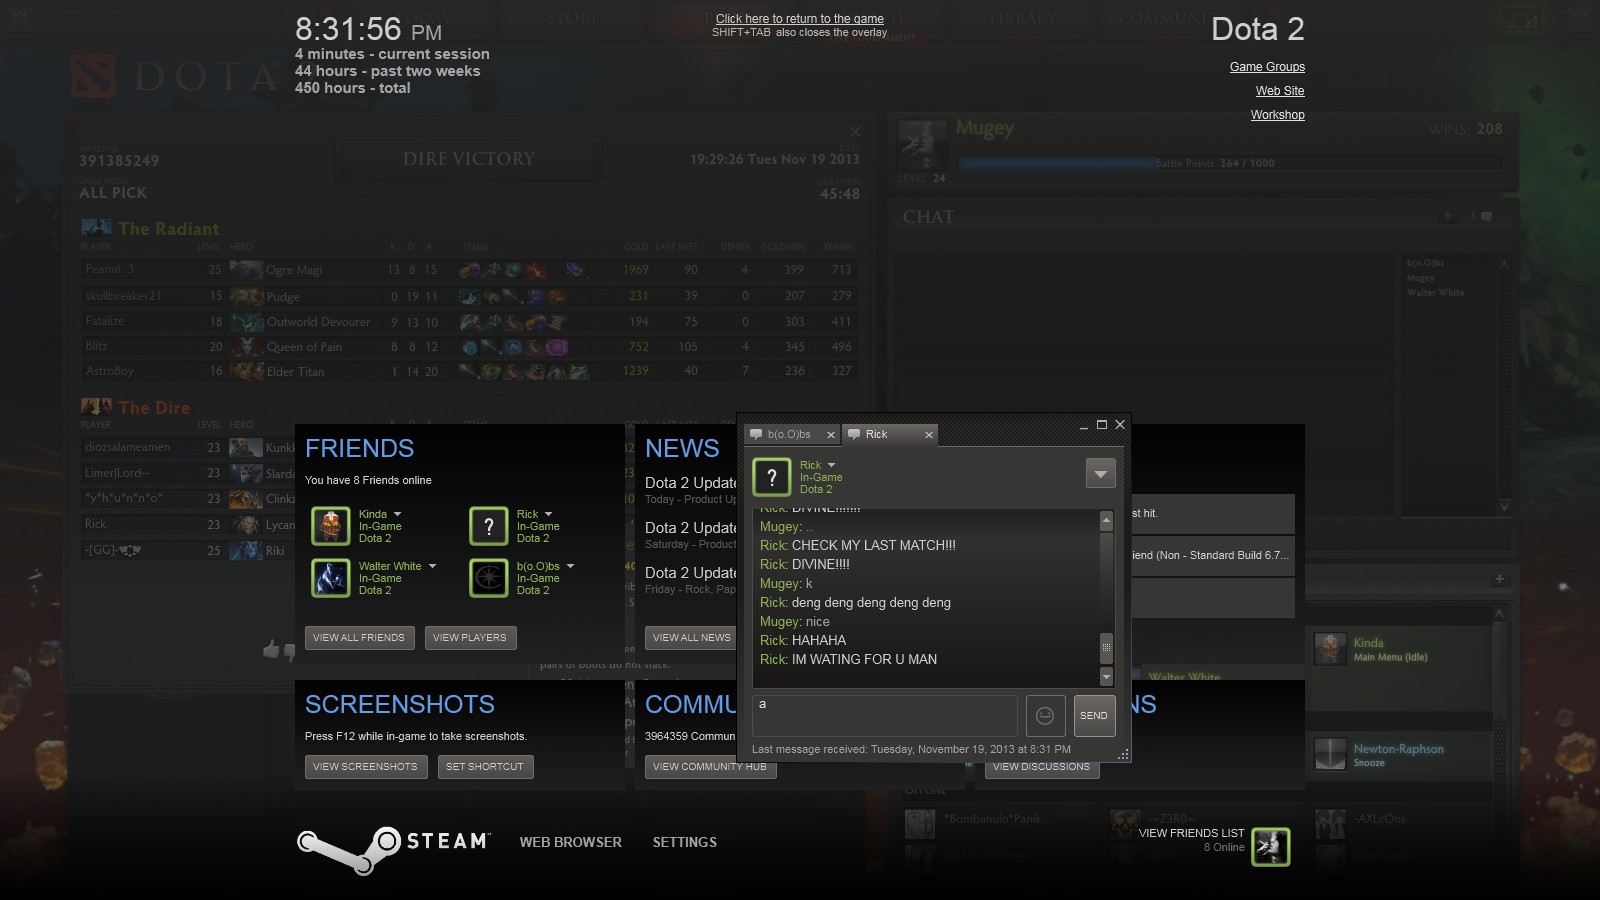This screenshot has width=1600, height=900.
Task: Send the chat message to Rick
Action: point(1094,716)
